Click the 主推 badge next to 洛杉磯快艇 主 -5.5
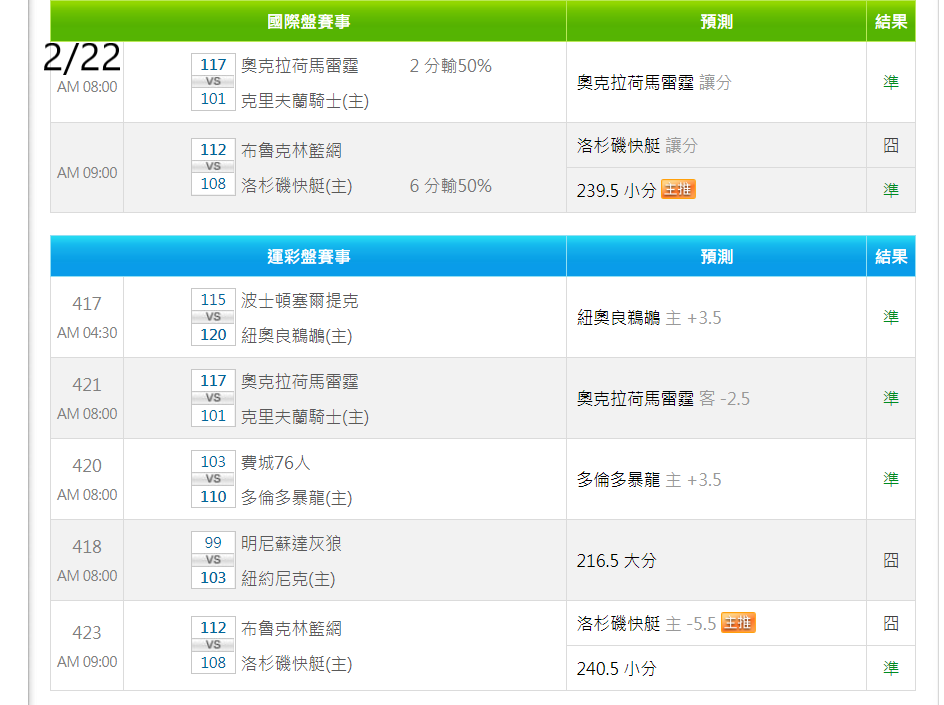The image size is (944, 705). [738, 623]
